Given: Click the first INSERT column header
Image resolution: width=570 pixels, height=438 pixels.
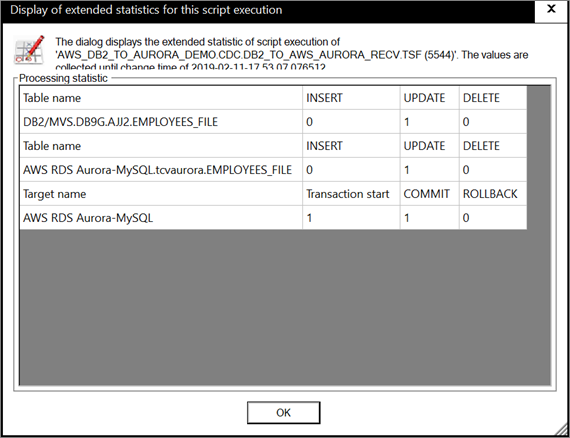Looking at the screenshot, I should tap(351, 98).
